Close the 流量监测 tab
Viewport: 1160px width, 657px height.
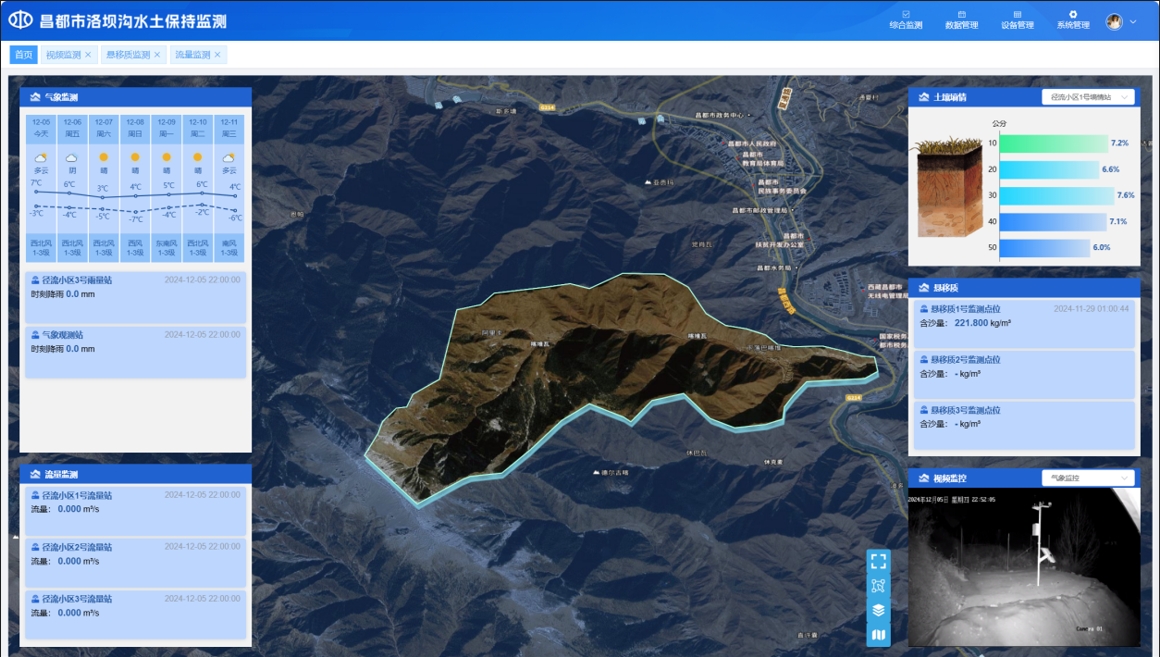tap(218, 55)
